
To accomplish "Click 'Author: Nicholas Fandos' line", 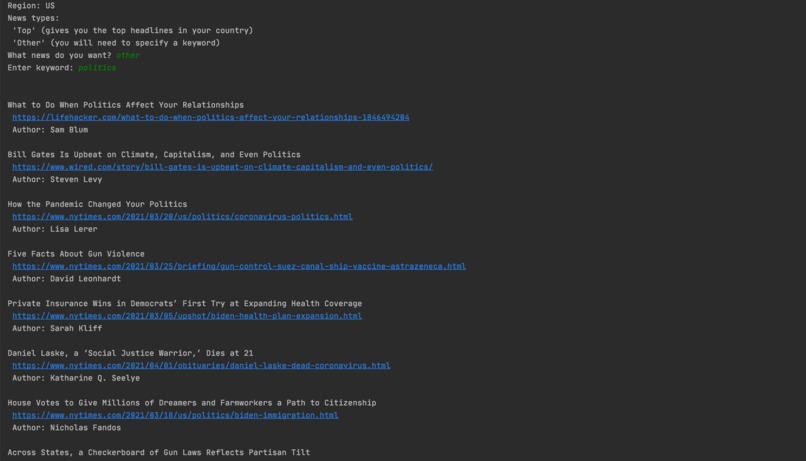I will tap(66, 428).
